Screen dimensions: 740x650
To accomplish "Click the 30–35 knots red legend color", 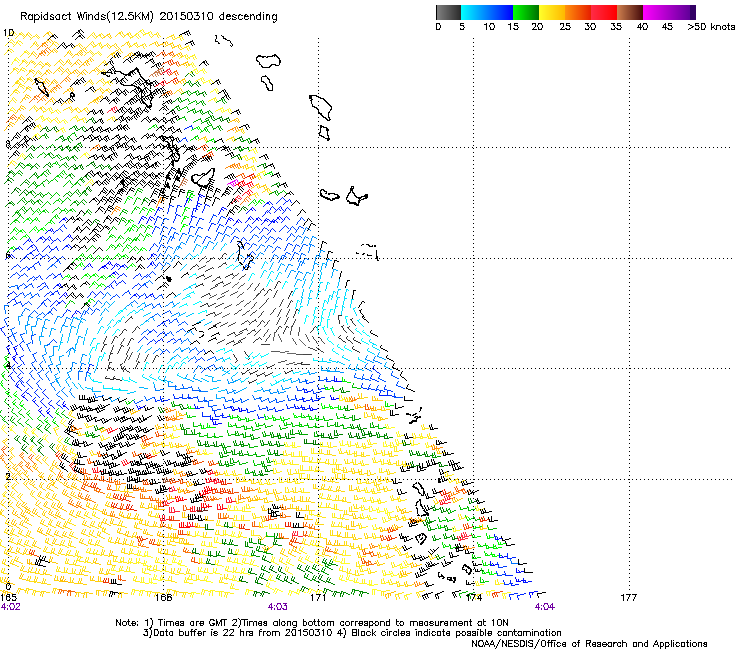I will (604, 12).
